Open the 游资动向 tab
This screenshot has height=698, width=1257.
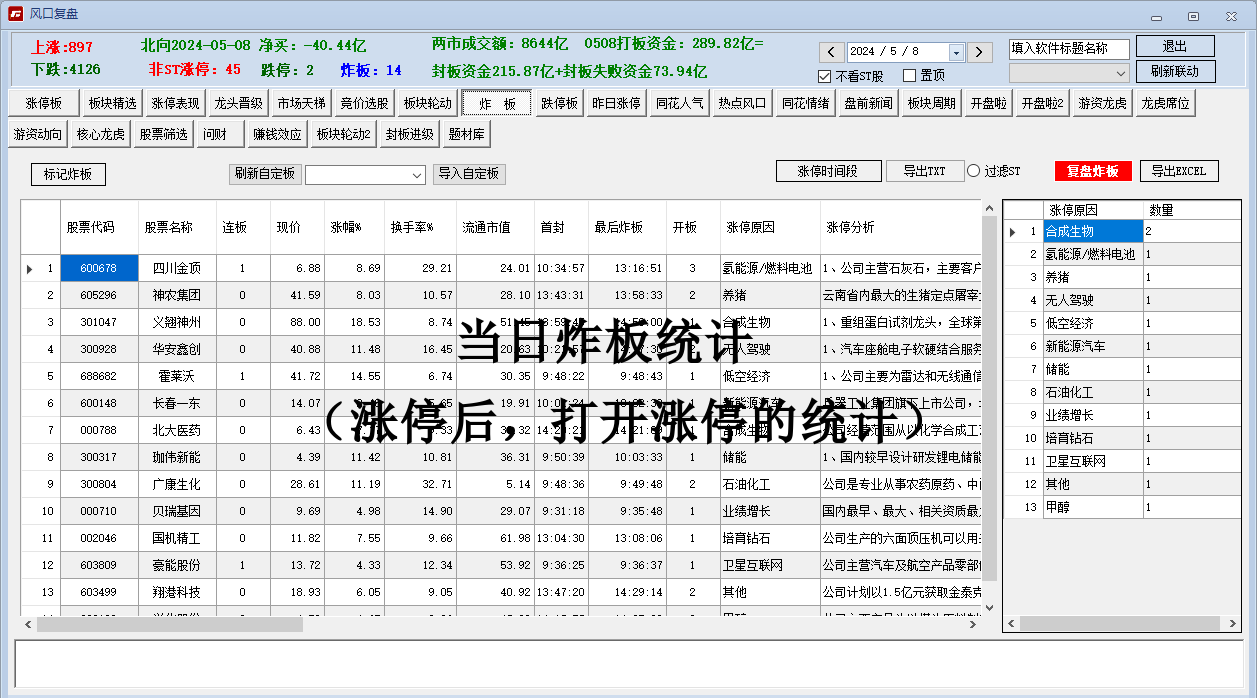tap(38, 134)
